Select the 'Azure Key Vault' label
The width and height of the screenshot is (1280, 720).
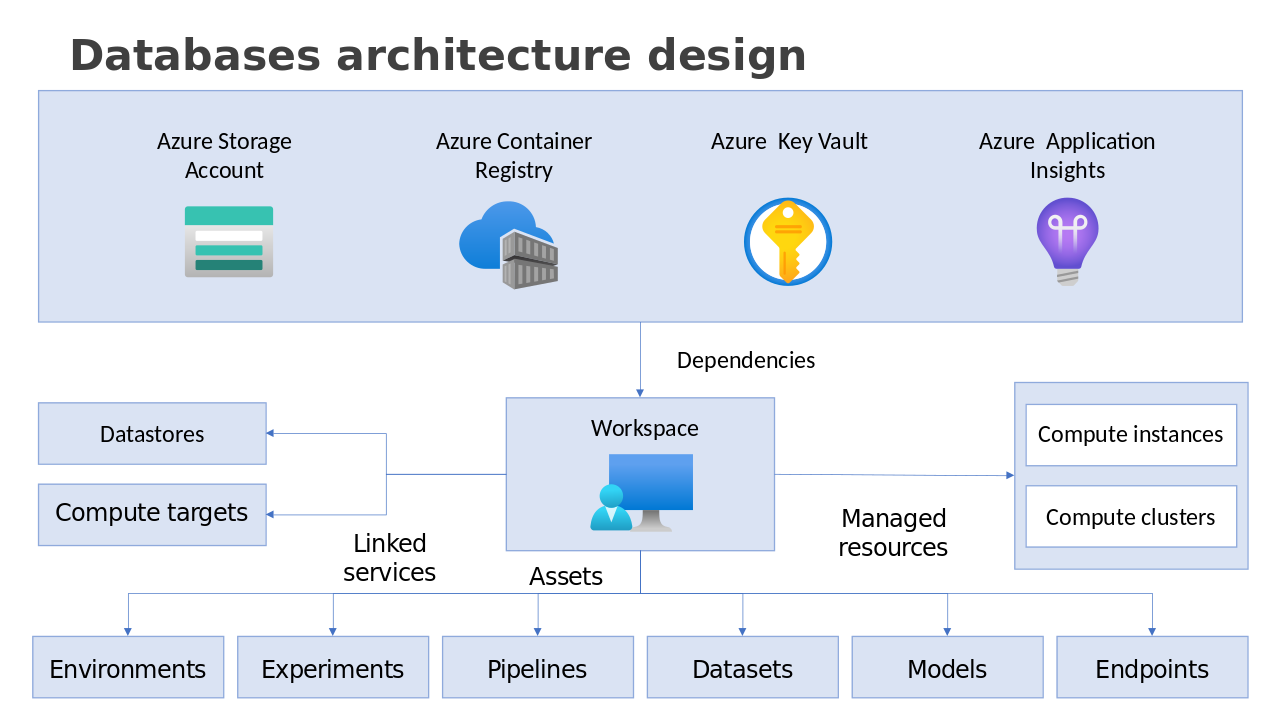click(789, 142)
